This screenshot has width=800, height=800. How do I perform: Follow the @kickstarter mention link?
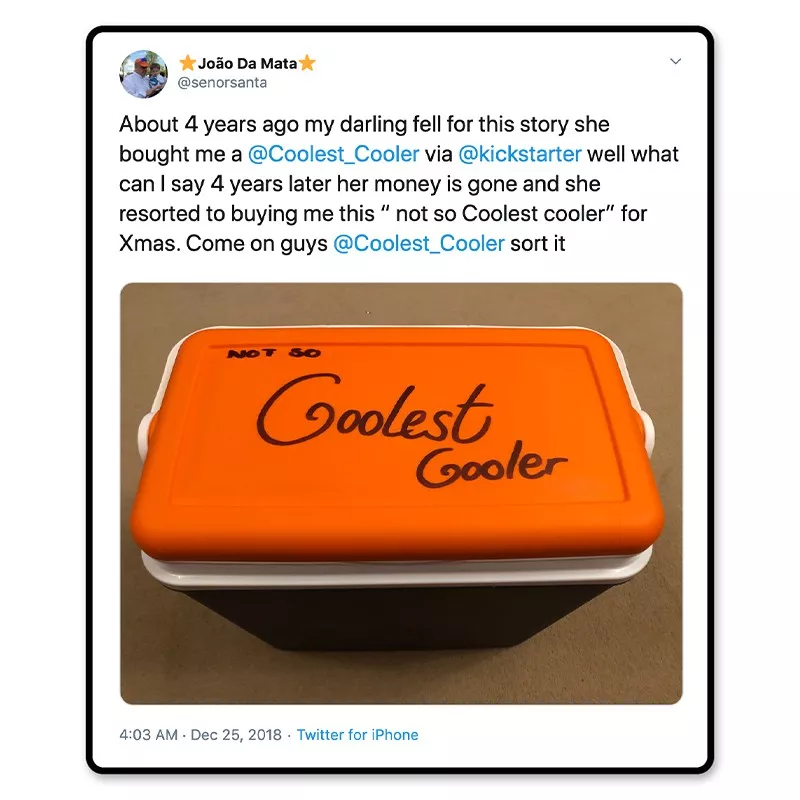pyautogui.click(x=520, y=154)
